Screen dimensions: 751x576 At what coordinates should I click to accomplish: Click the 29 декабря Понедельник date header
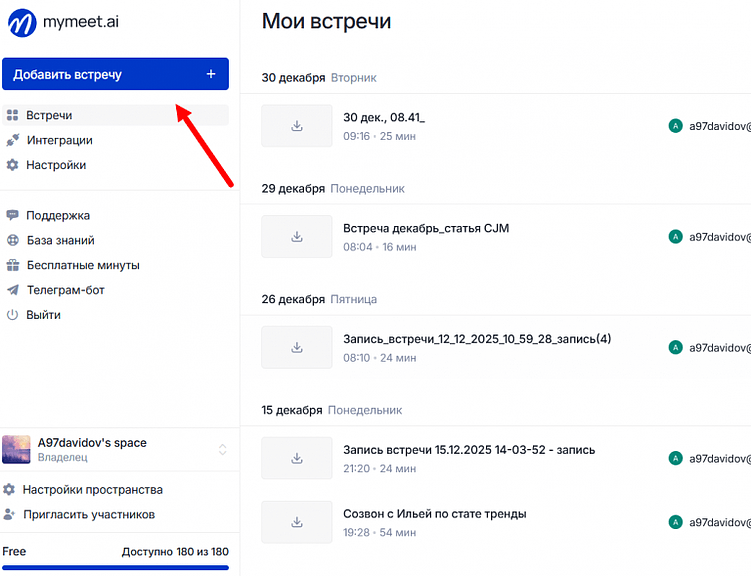point(333,189)
